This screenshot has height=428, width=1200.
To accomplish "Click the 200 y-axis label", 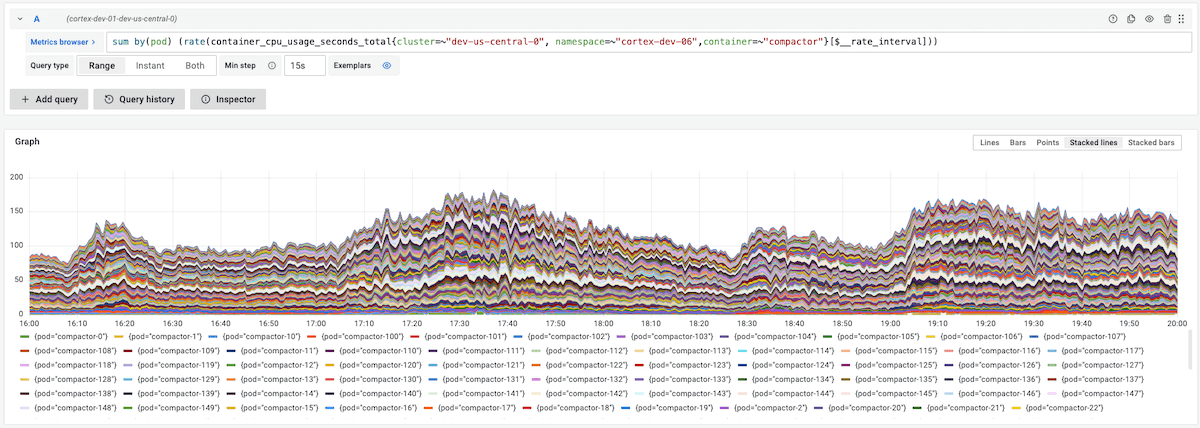I will click(17, 177).
